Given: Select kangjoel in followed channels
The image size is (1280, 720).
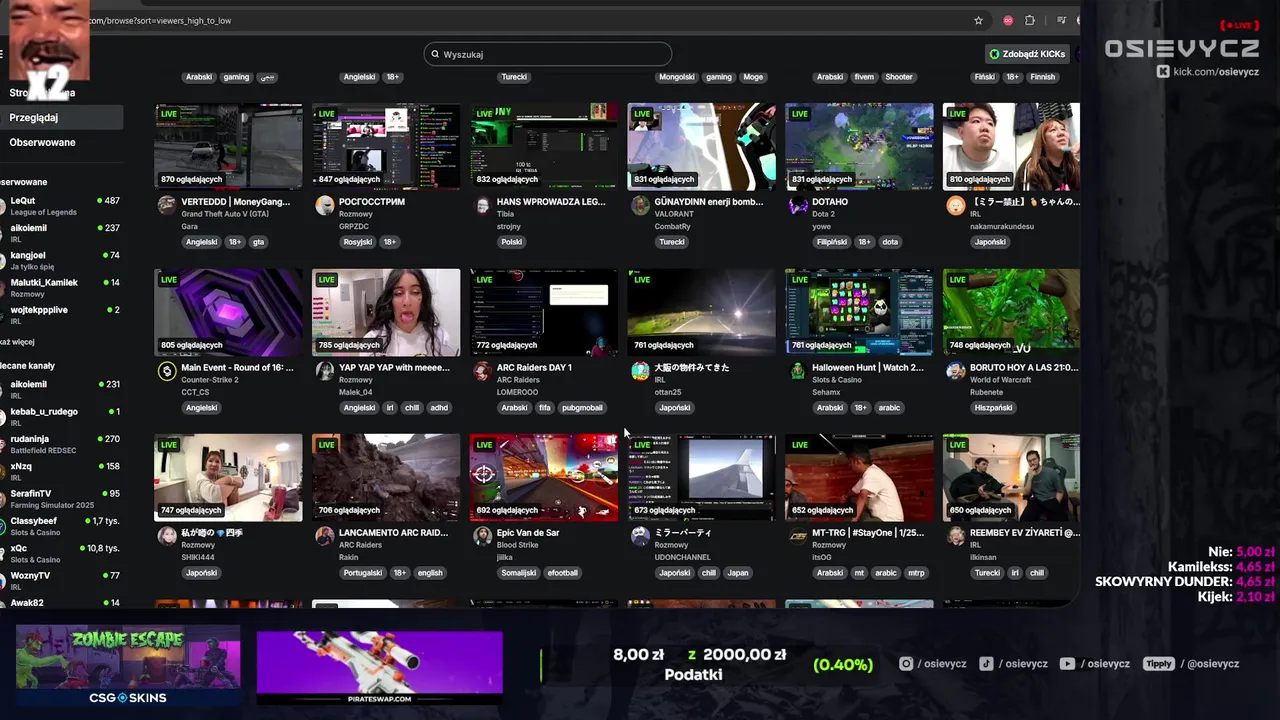Looking at the screenshot, I should click(x=60, y=260).
